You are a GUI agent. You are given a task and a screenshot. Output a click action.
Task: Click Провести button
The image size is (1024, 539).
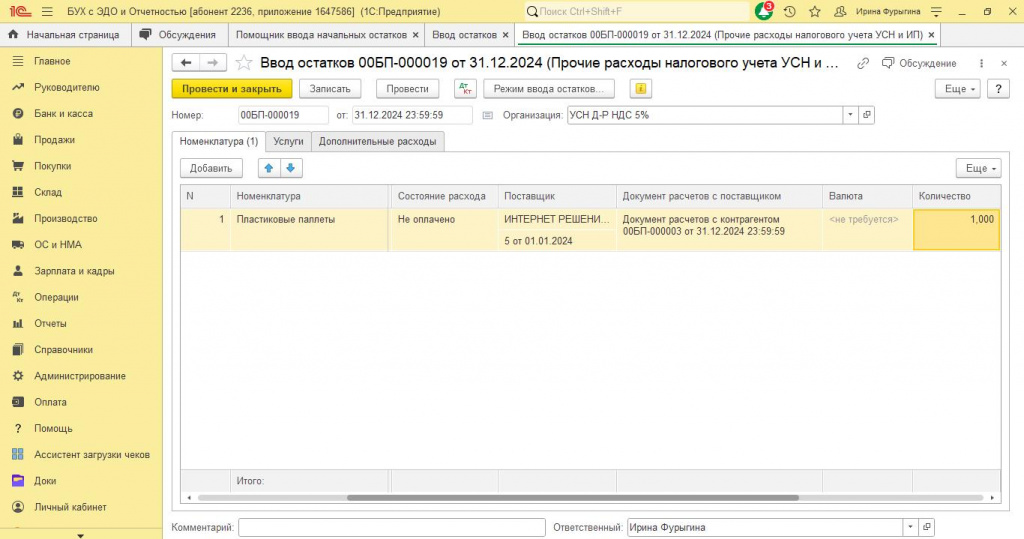[x=408, y=89]
